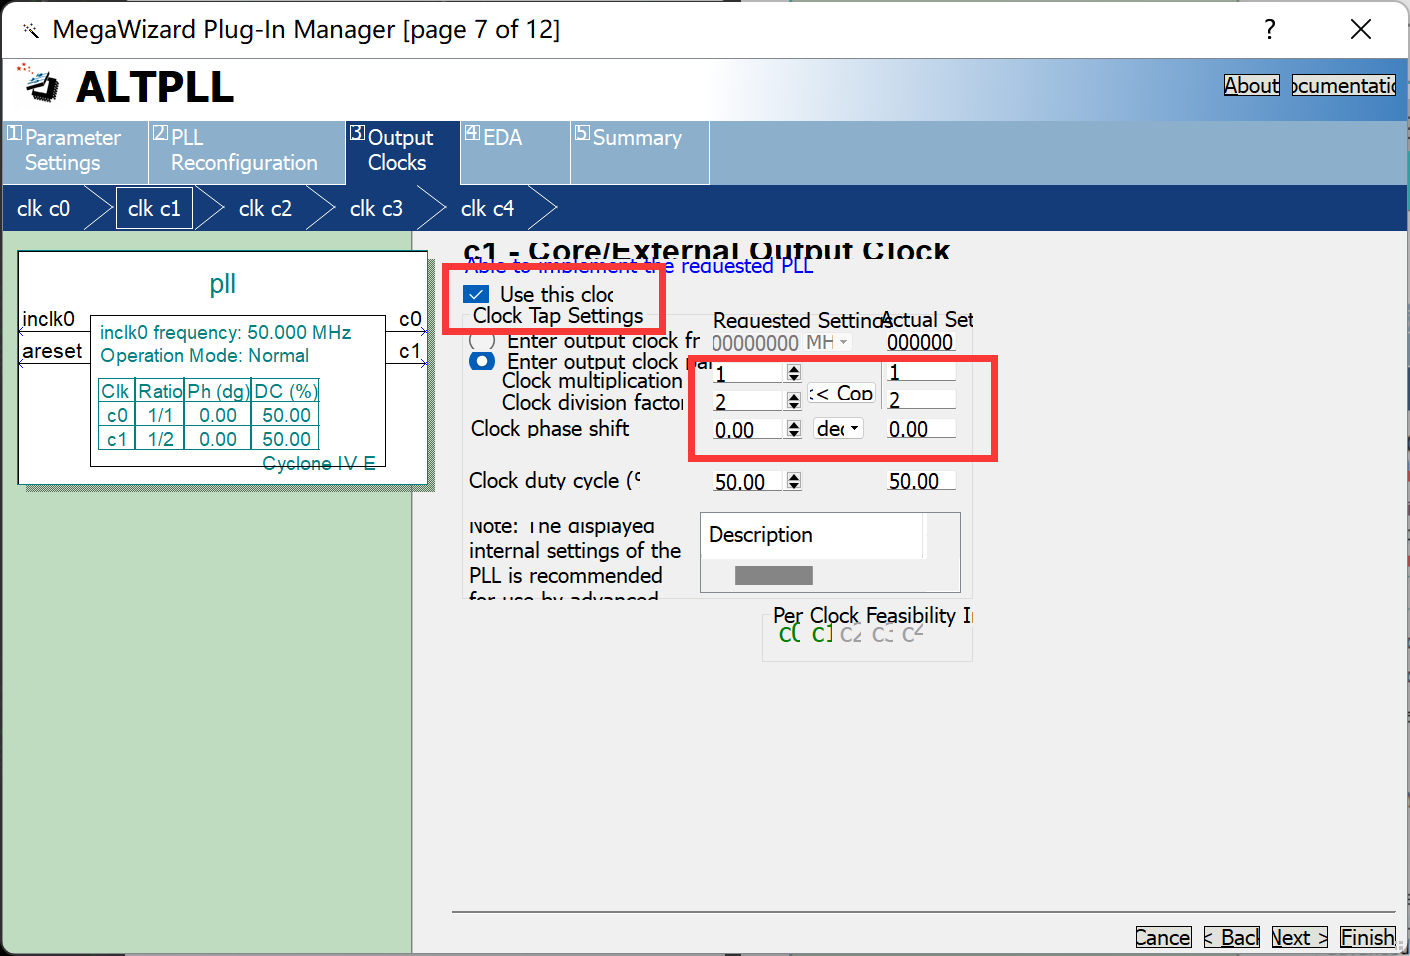Click the inclk0 input port label
This screenshot has height=956, width=1410.
click(49, 318)
